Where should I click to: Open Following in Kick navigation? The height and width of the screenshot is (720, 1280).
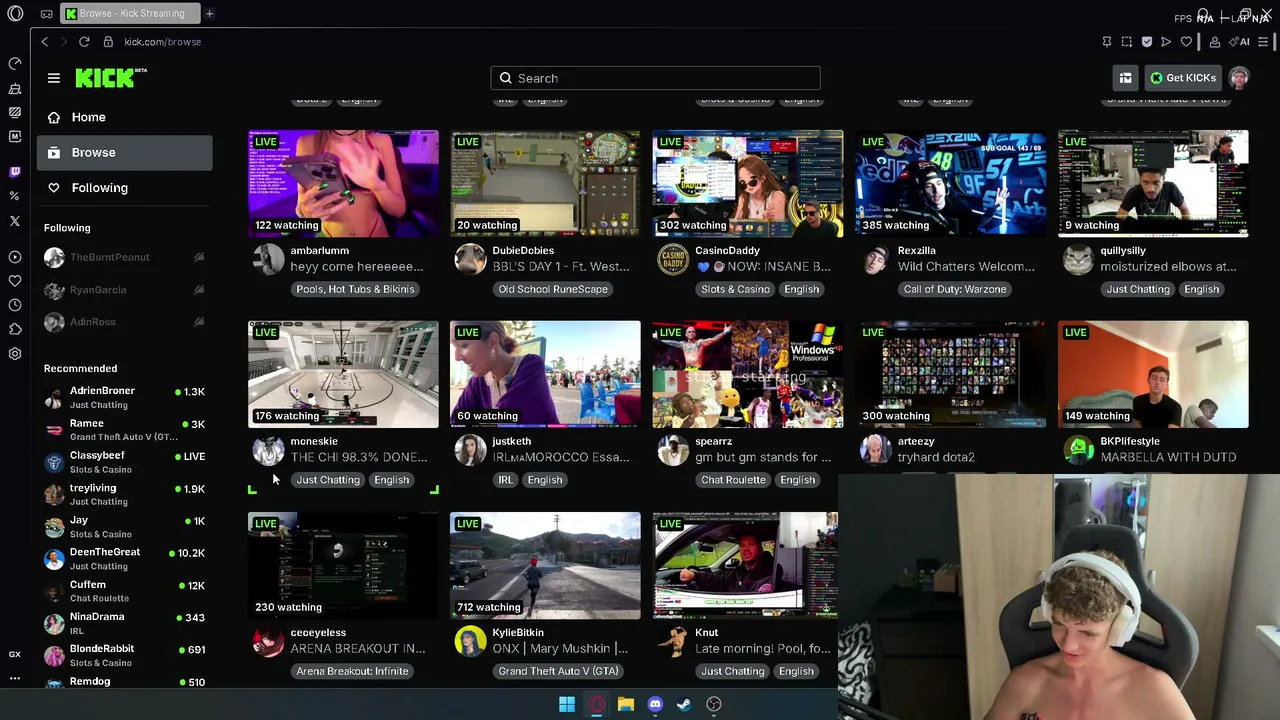click(125, 188)
